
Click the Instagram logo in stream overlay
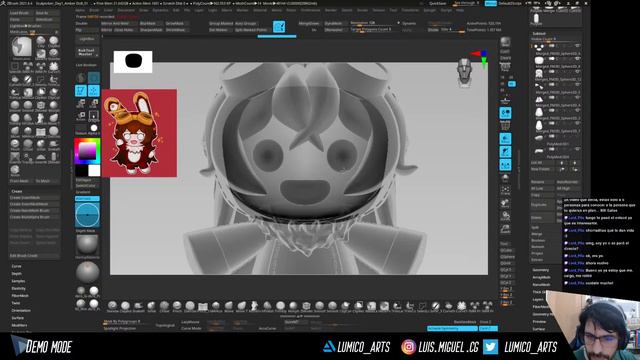[408, 347]
